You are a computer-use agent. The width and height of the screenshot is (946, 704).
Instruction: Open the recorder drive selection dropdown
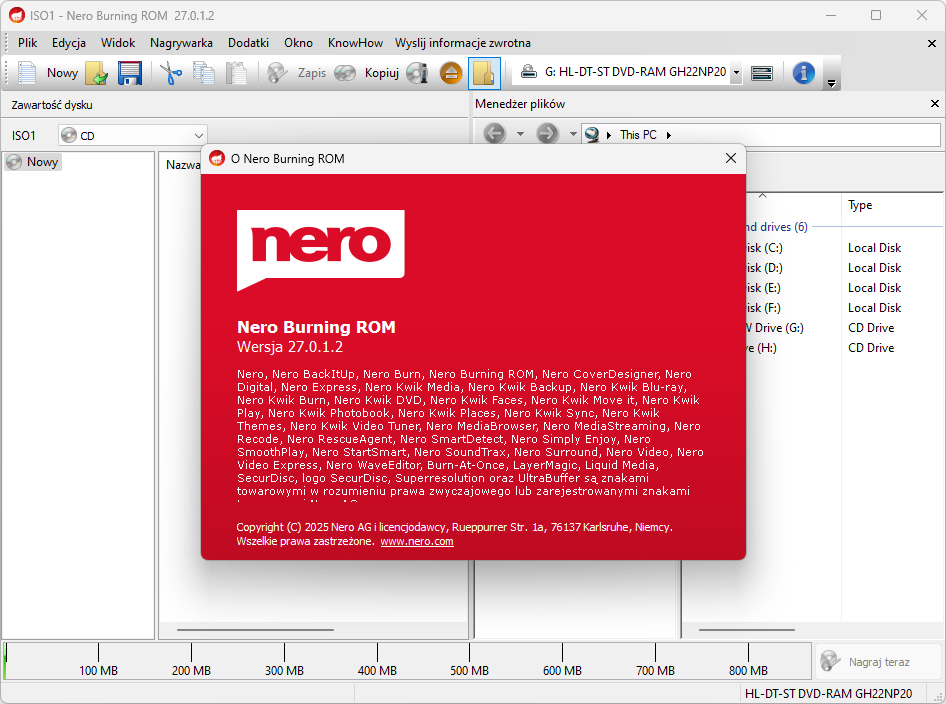click(736, 72)
